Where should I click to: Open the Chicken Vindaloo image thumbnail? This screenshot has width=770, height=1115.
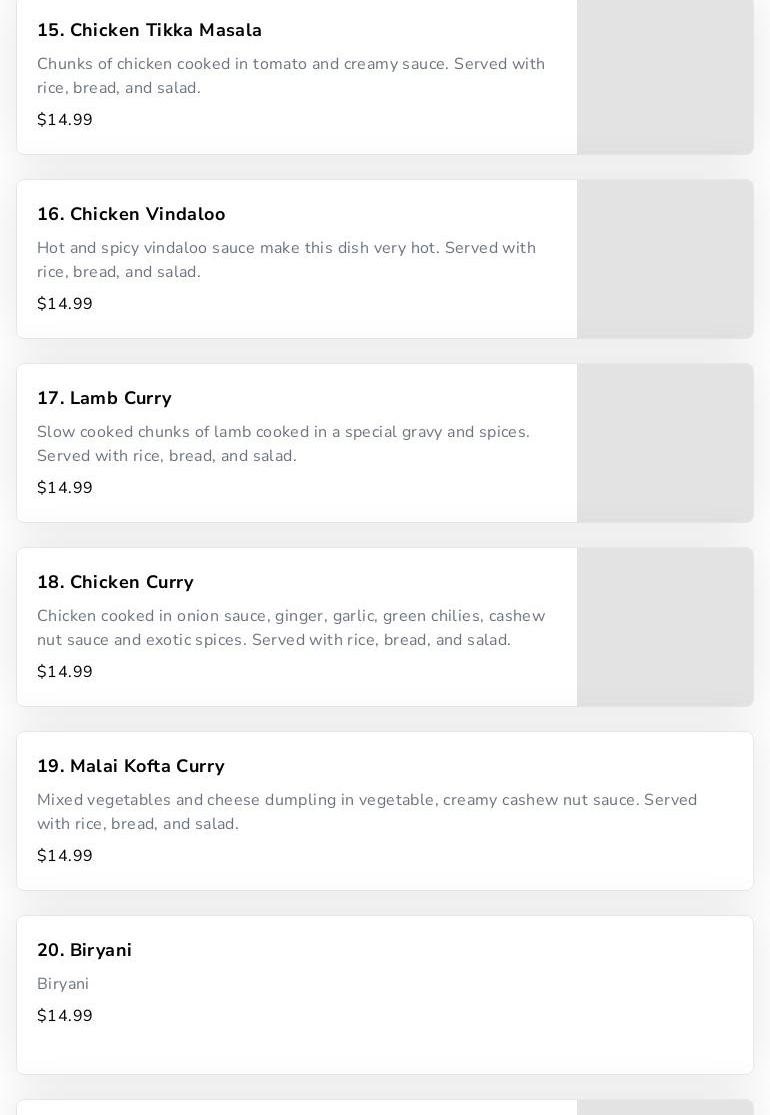[x=665, y=259]
